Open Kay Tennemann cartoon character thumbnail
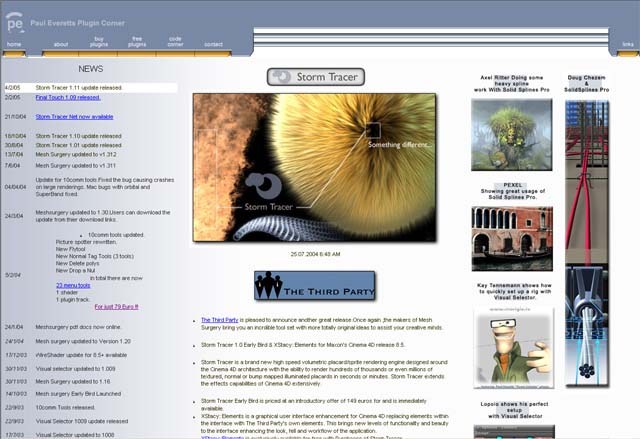640x439 pixels. [514, 347]
